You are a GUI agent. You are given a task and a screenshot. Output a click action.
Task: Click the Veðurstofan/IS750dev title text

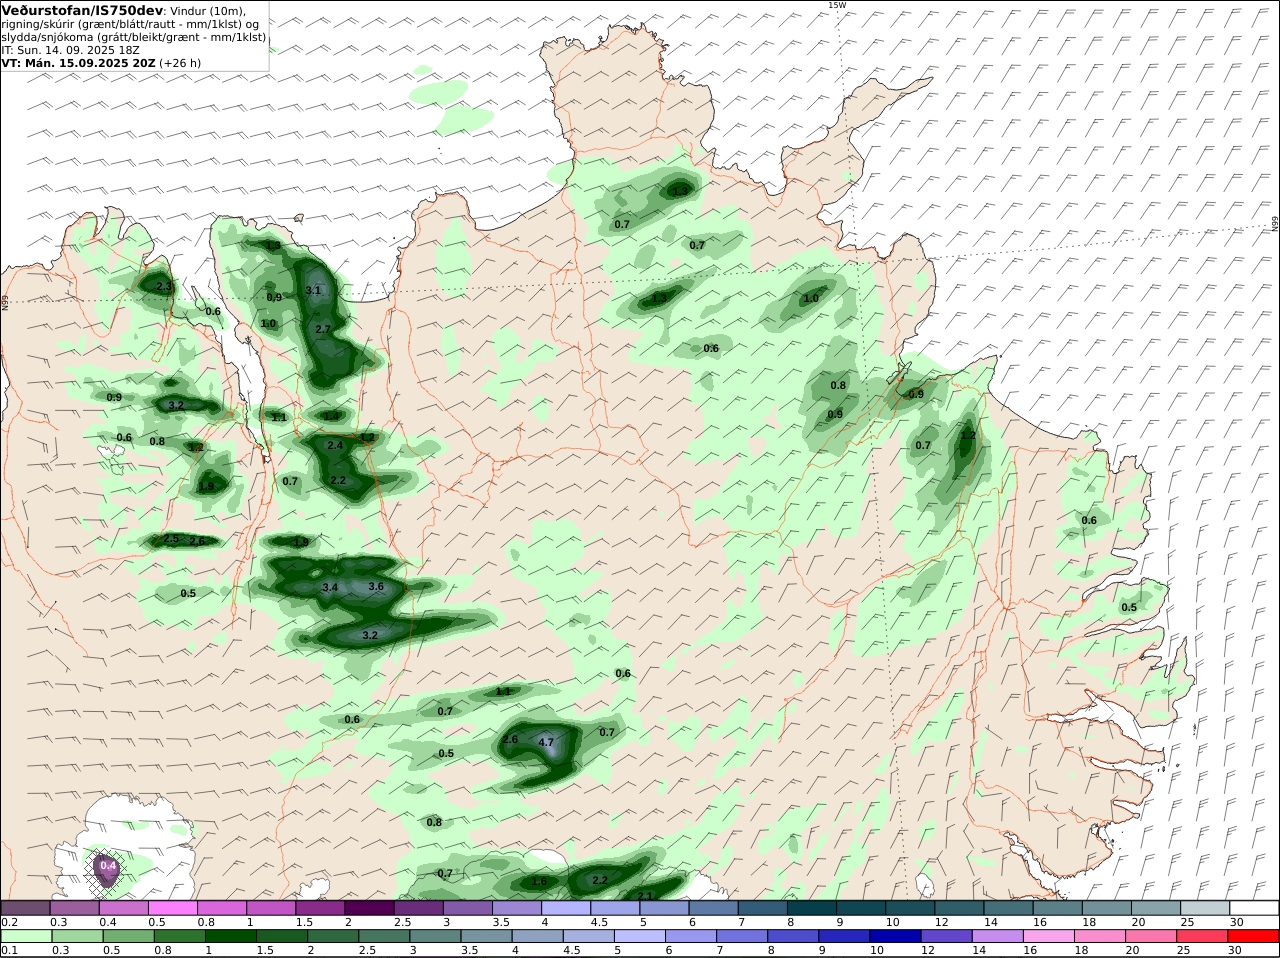pos(83,10)
